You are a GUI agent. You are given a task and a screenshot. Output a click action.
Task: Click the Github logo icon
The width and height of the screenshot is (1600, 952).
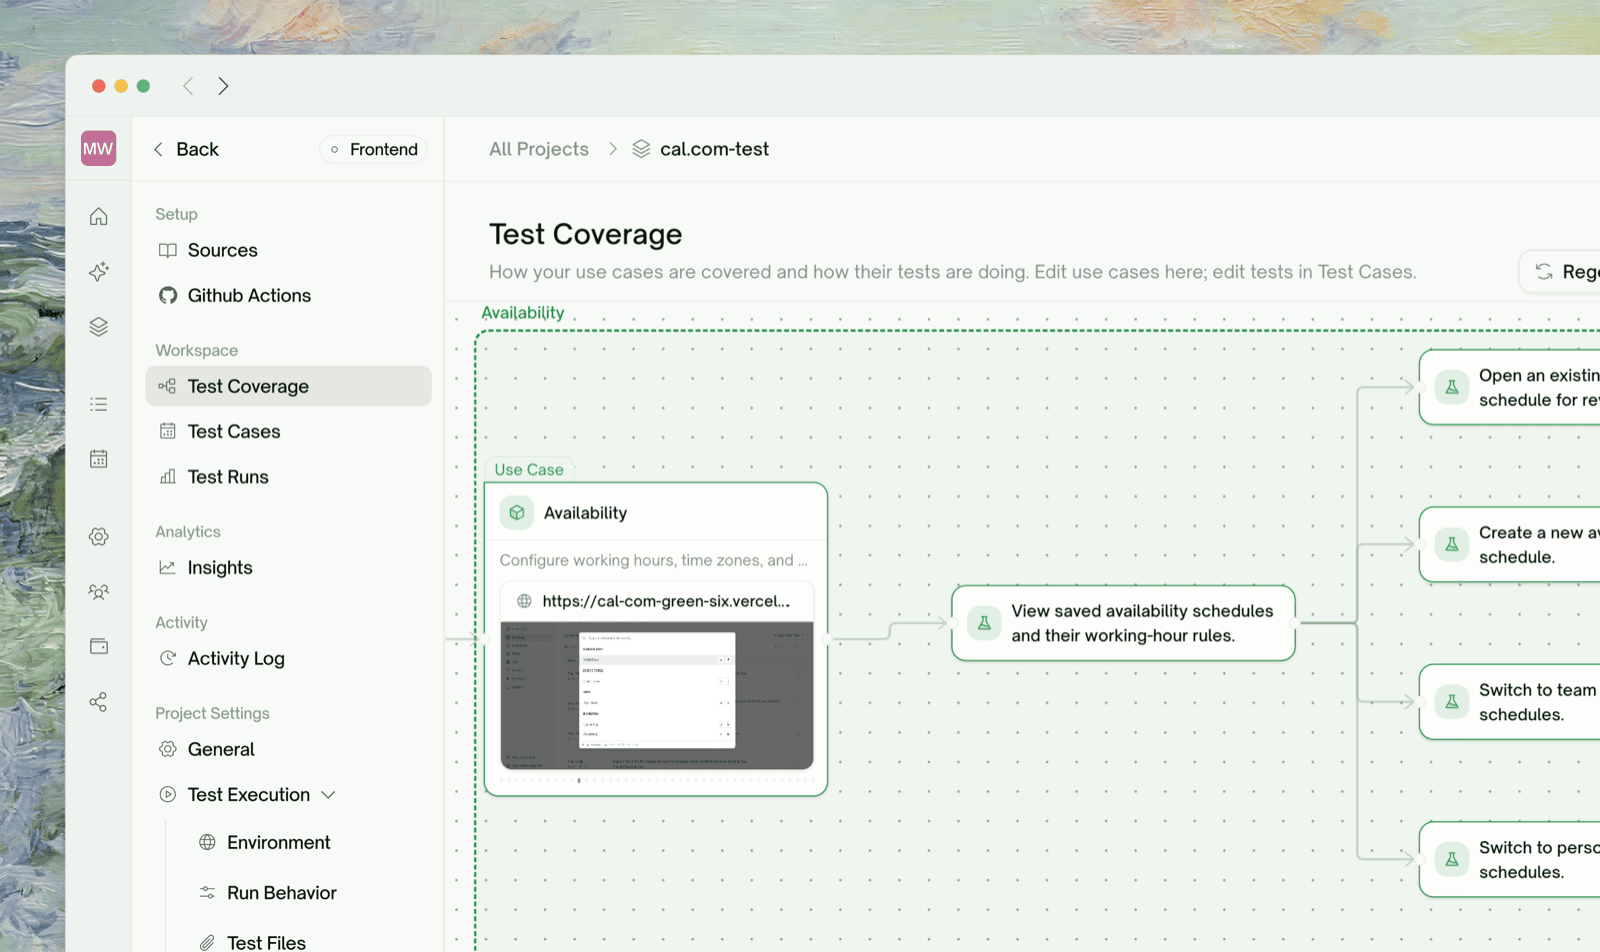pyautogui.click(x=168, y=295)
